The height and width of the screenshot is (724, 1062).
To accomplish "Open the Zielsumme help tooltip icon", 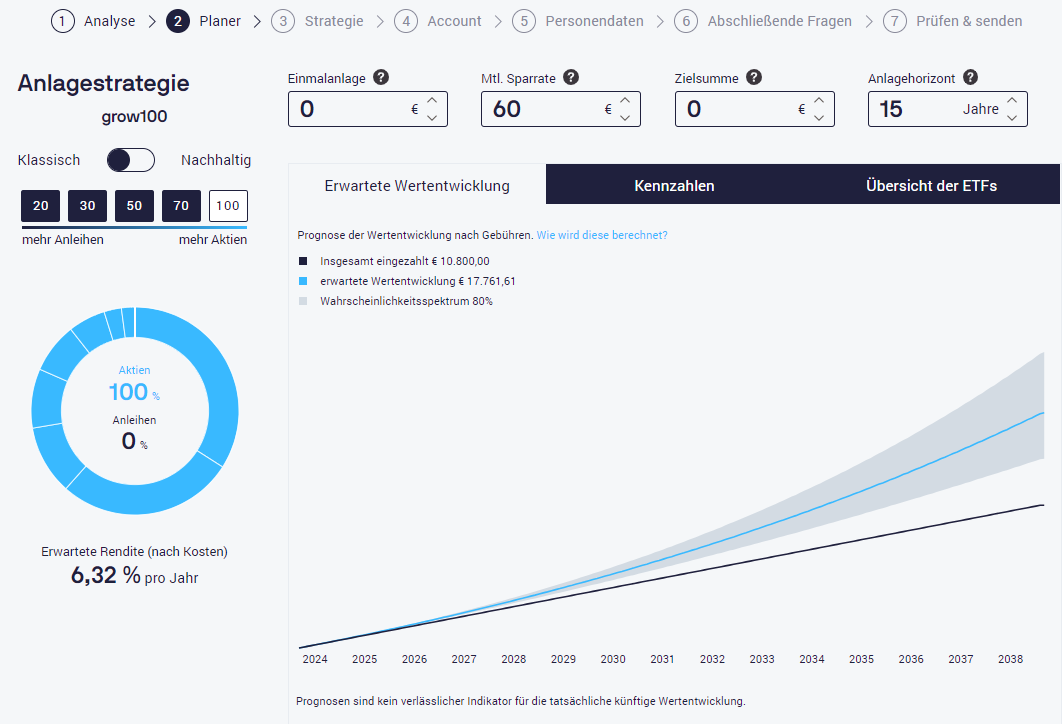I will click(754, 78).
